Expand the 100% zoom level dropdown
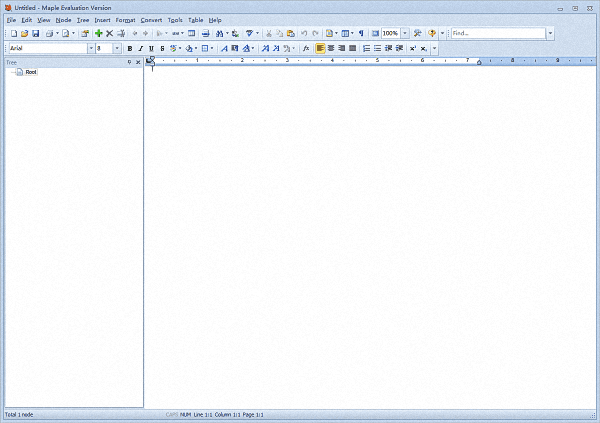 [404, 33]
